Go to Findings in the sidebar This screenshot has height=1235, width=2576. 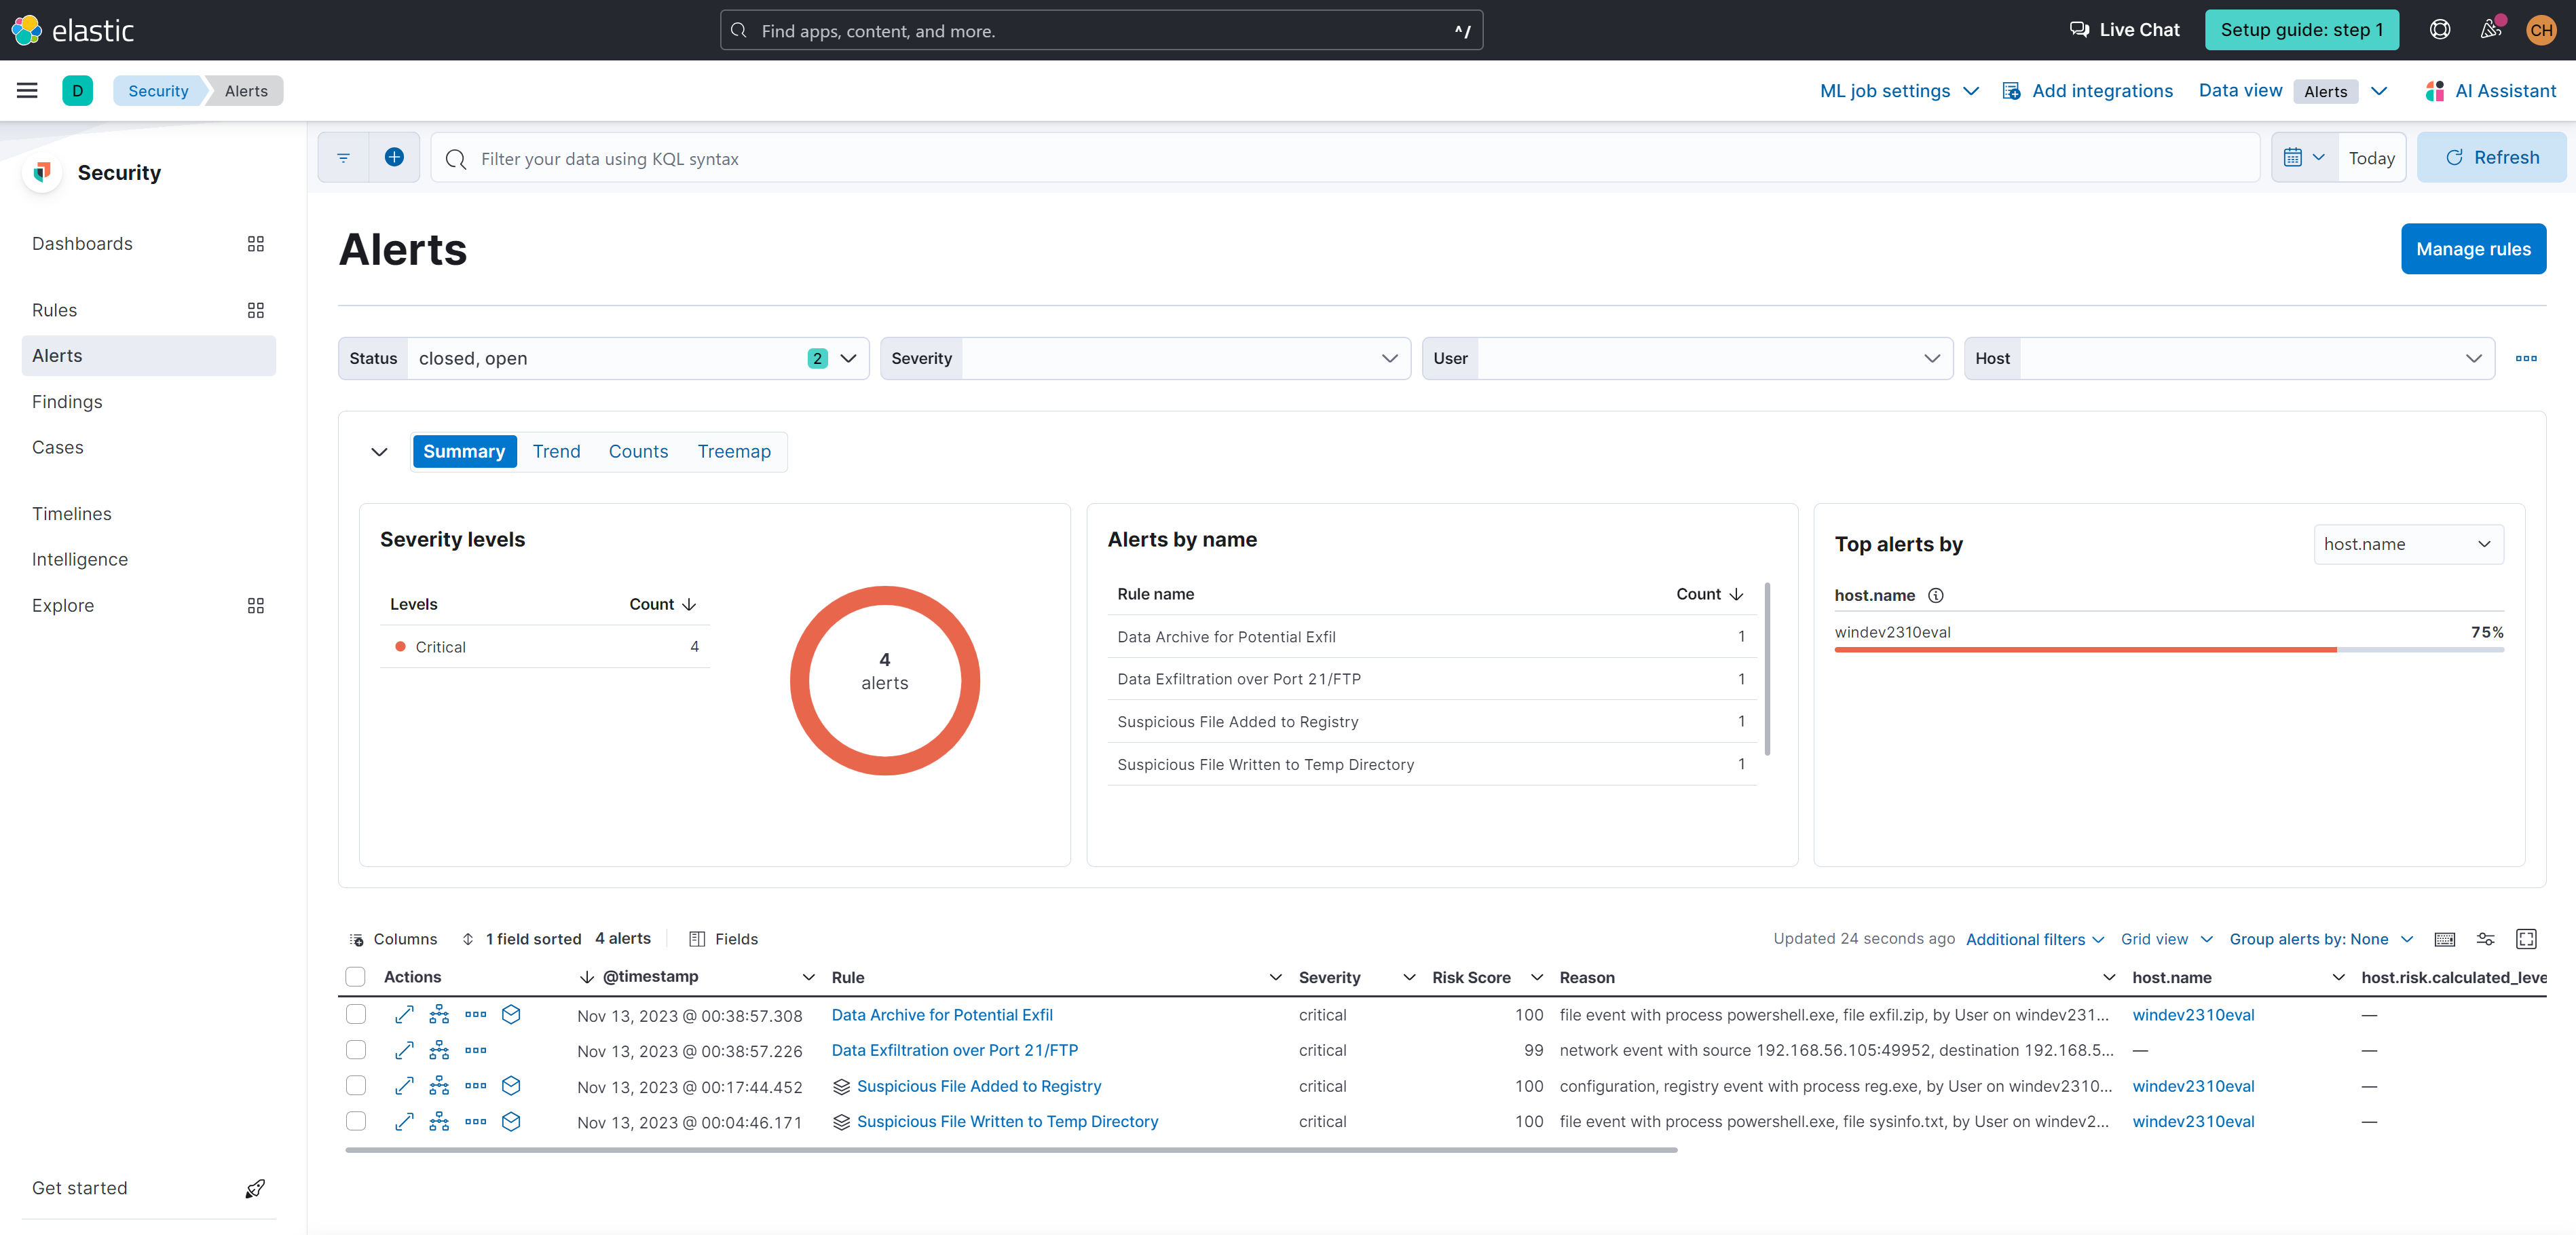pos(67,402)
